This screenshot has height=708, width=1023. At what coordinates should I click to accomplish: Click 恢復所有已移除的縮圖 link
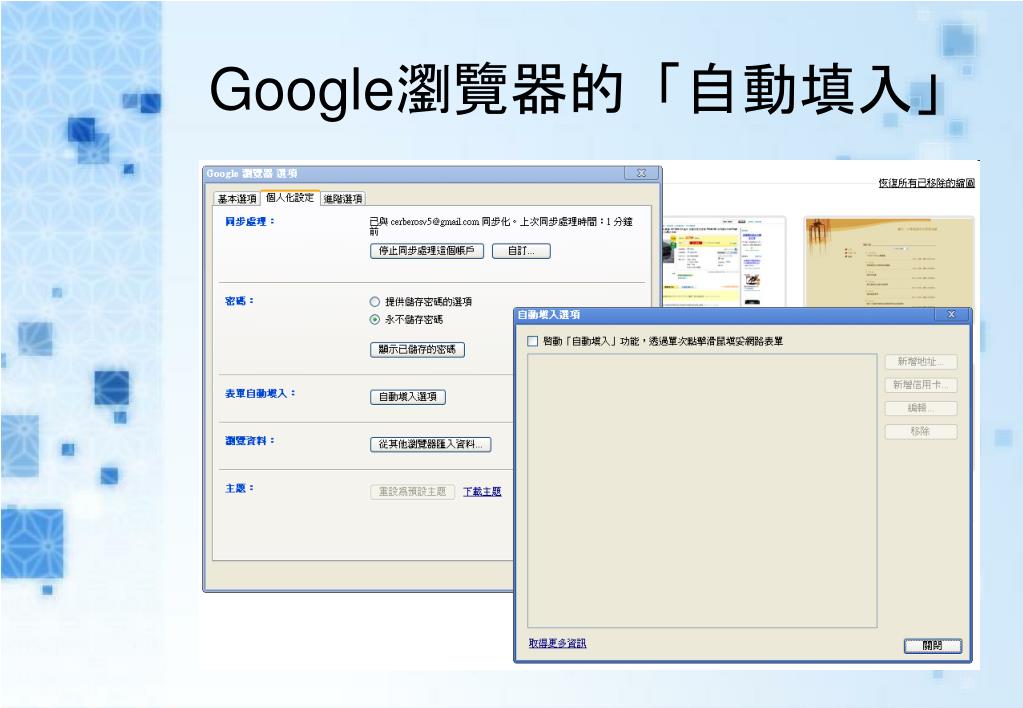coord(926,183)
